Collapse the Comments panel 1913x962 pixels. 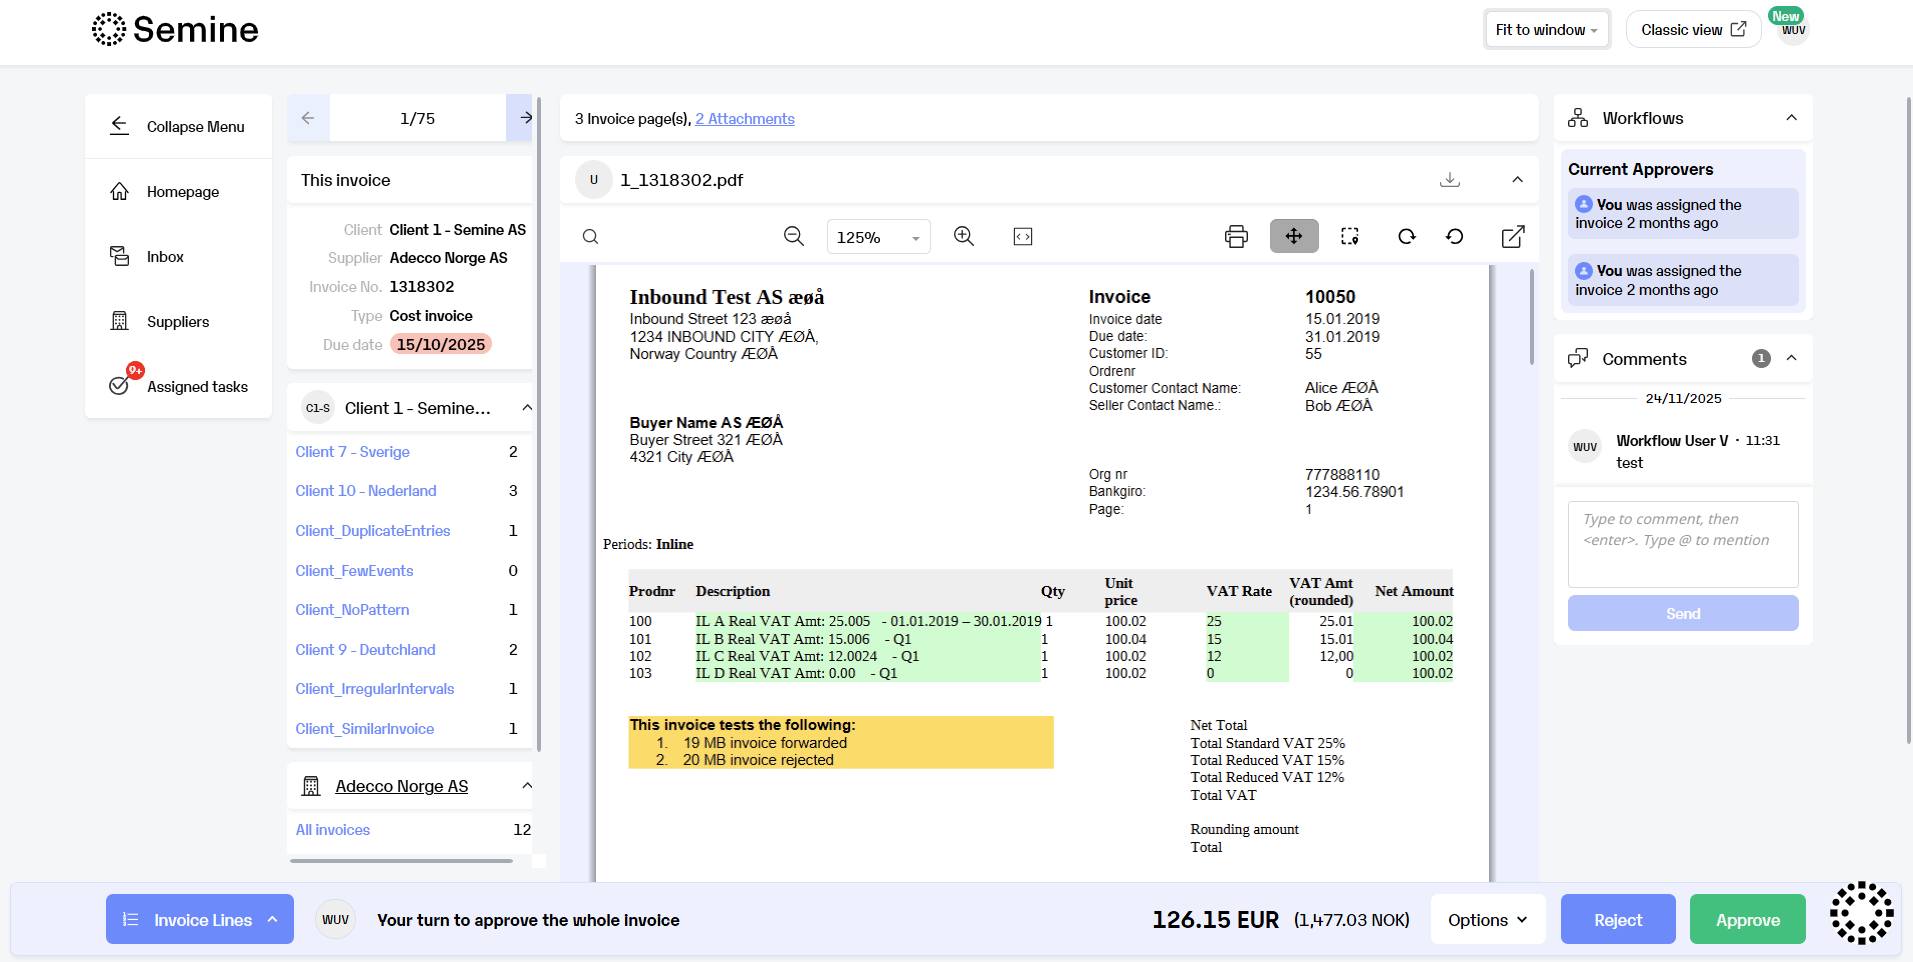pos(1791,358)
